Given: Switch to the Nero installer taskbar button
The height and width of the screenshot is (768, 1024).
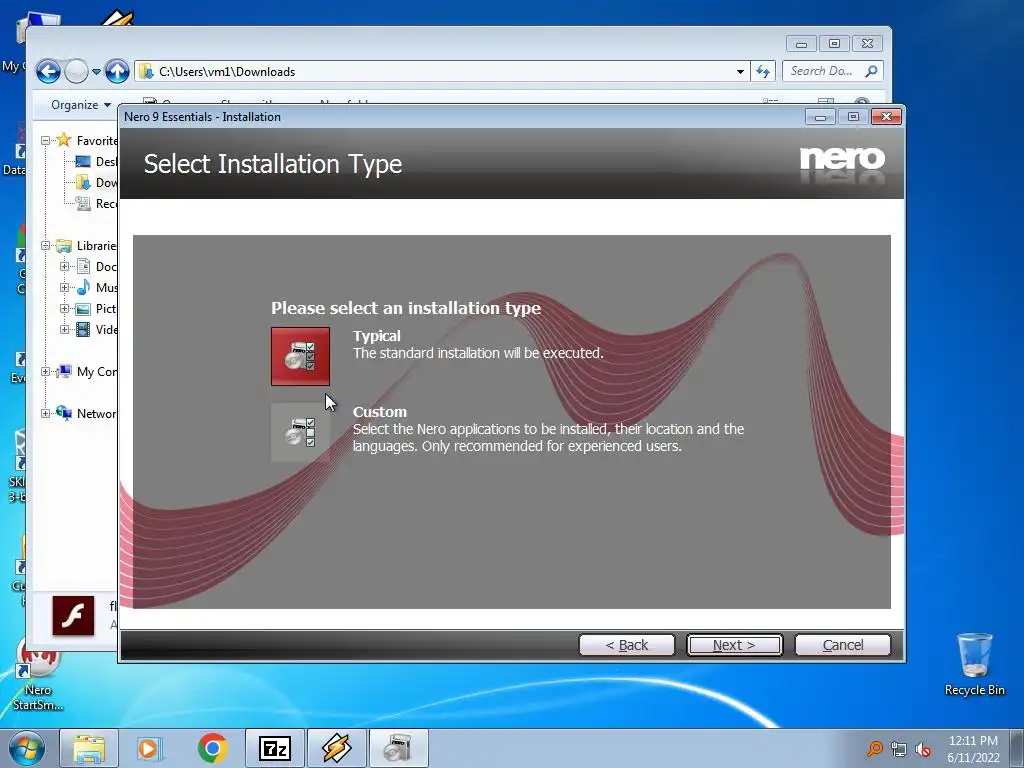Looking at the screenshot, I should 398,748.
